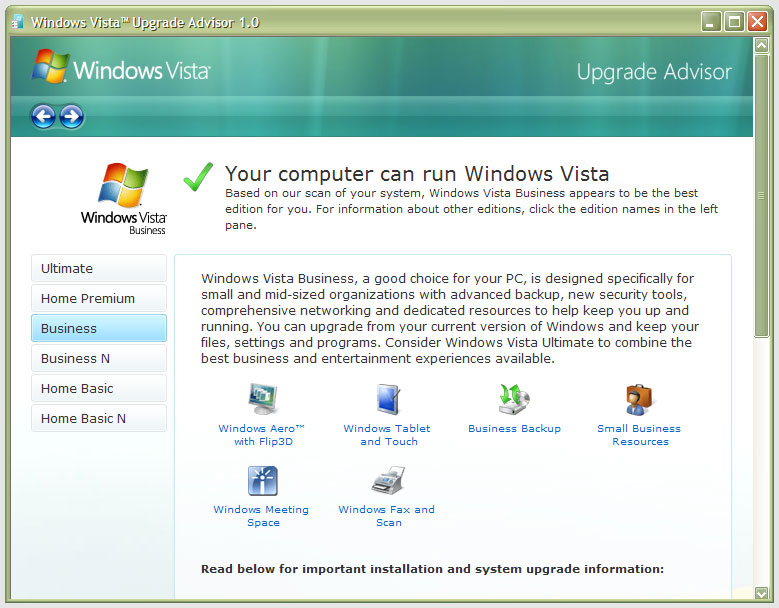The image size is (779, 608).
Task: Click the Windows Vista logo in header
Action: pos(122,67)
